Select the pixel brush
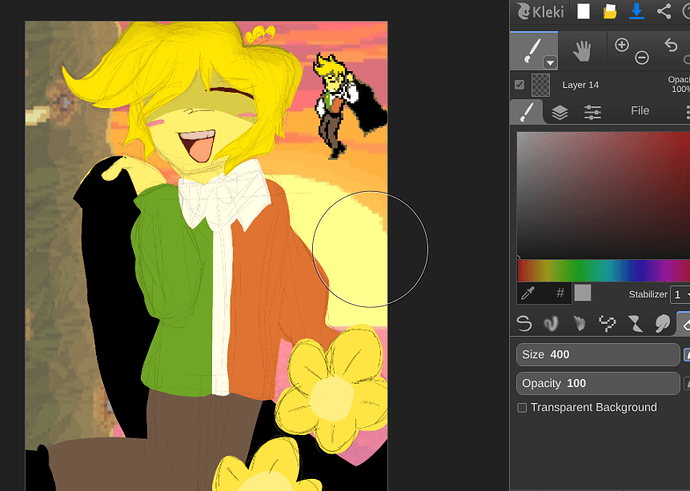Viewport: 690px width, 491px height. pos(607,323)
